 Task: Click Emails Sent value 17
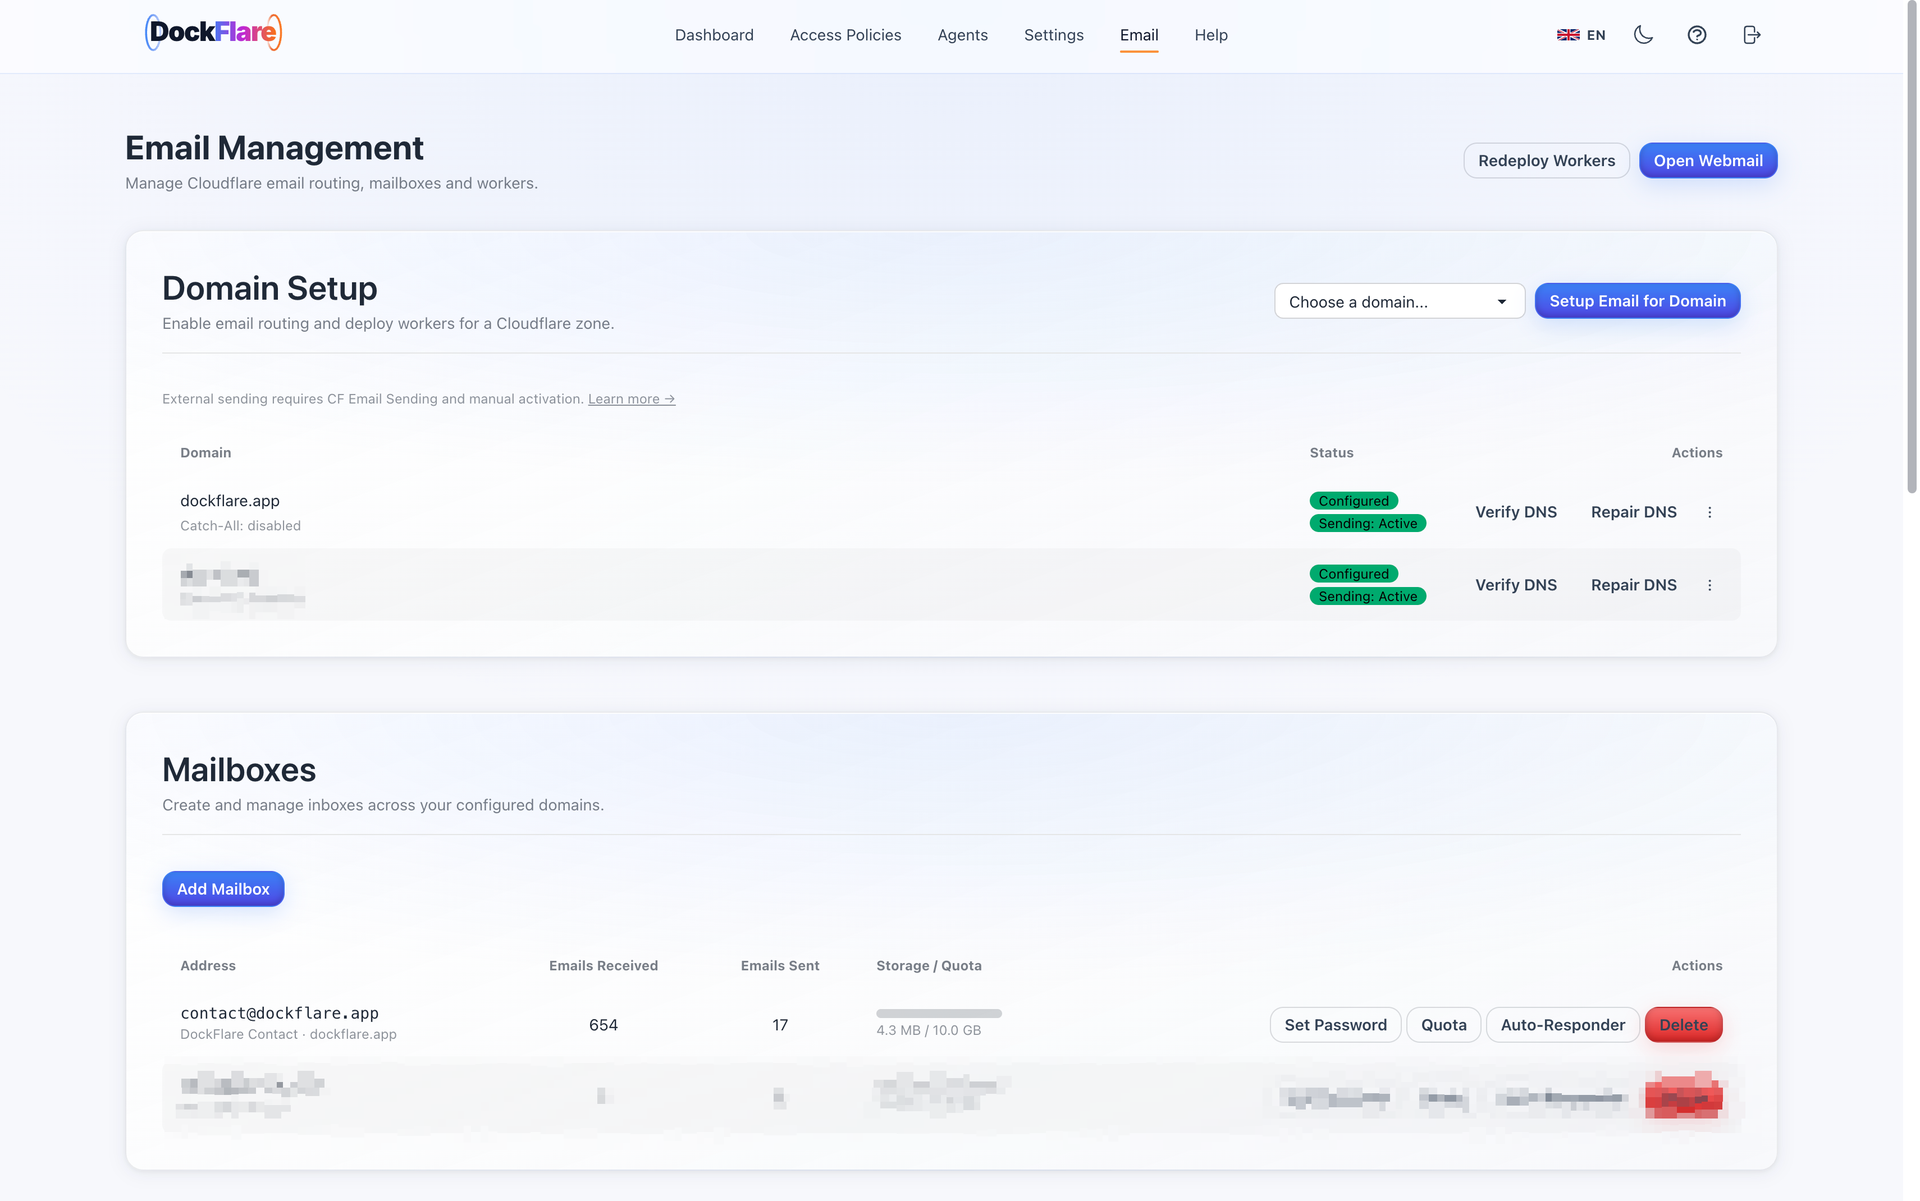[780, 1025]
